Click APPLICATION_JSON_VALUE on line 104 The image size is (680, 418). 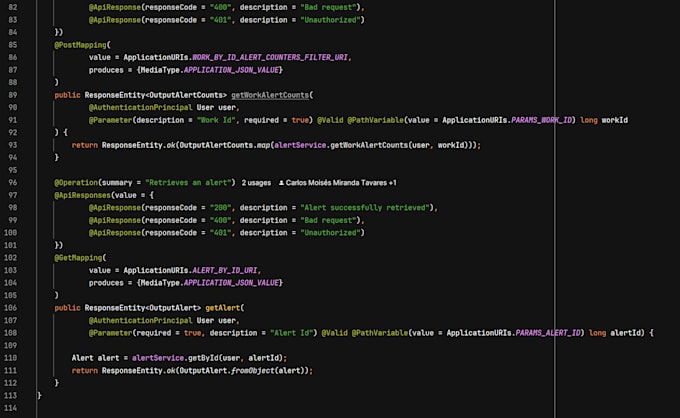(231, 283)
